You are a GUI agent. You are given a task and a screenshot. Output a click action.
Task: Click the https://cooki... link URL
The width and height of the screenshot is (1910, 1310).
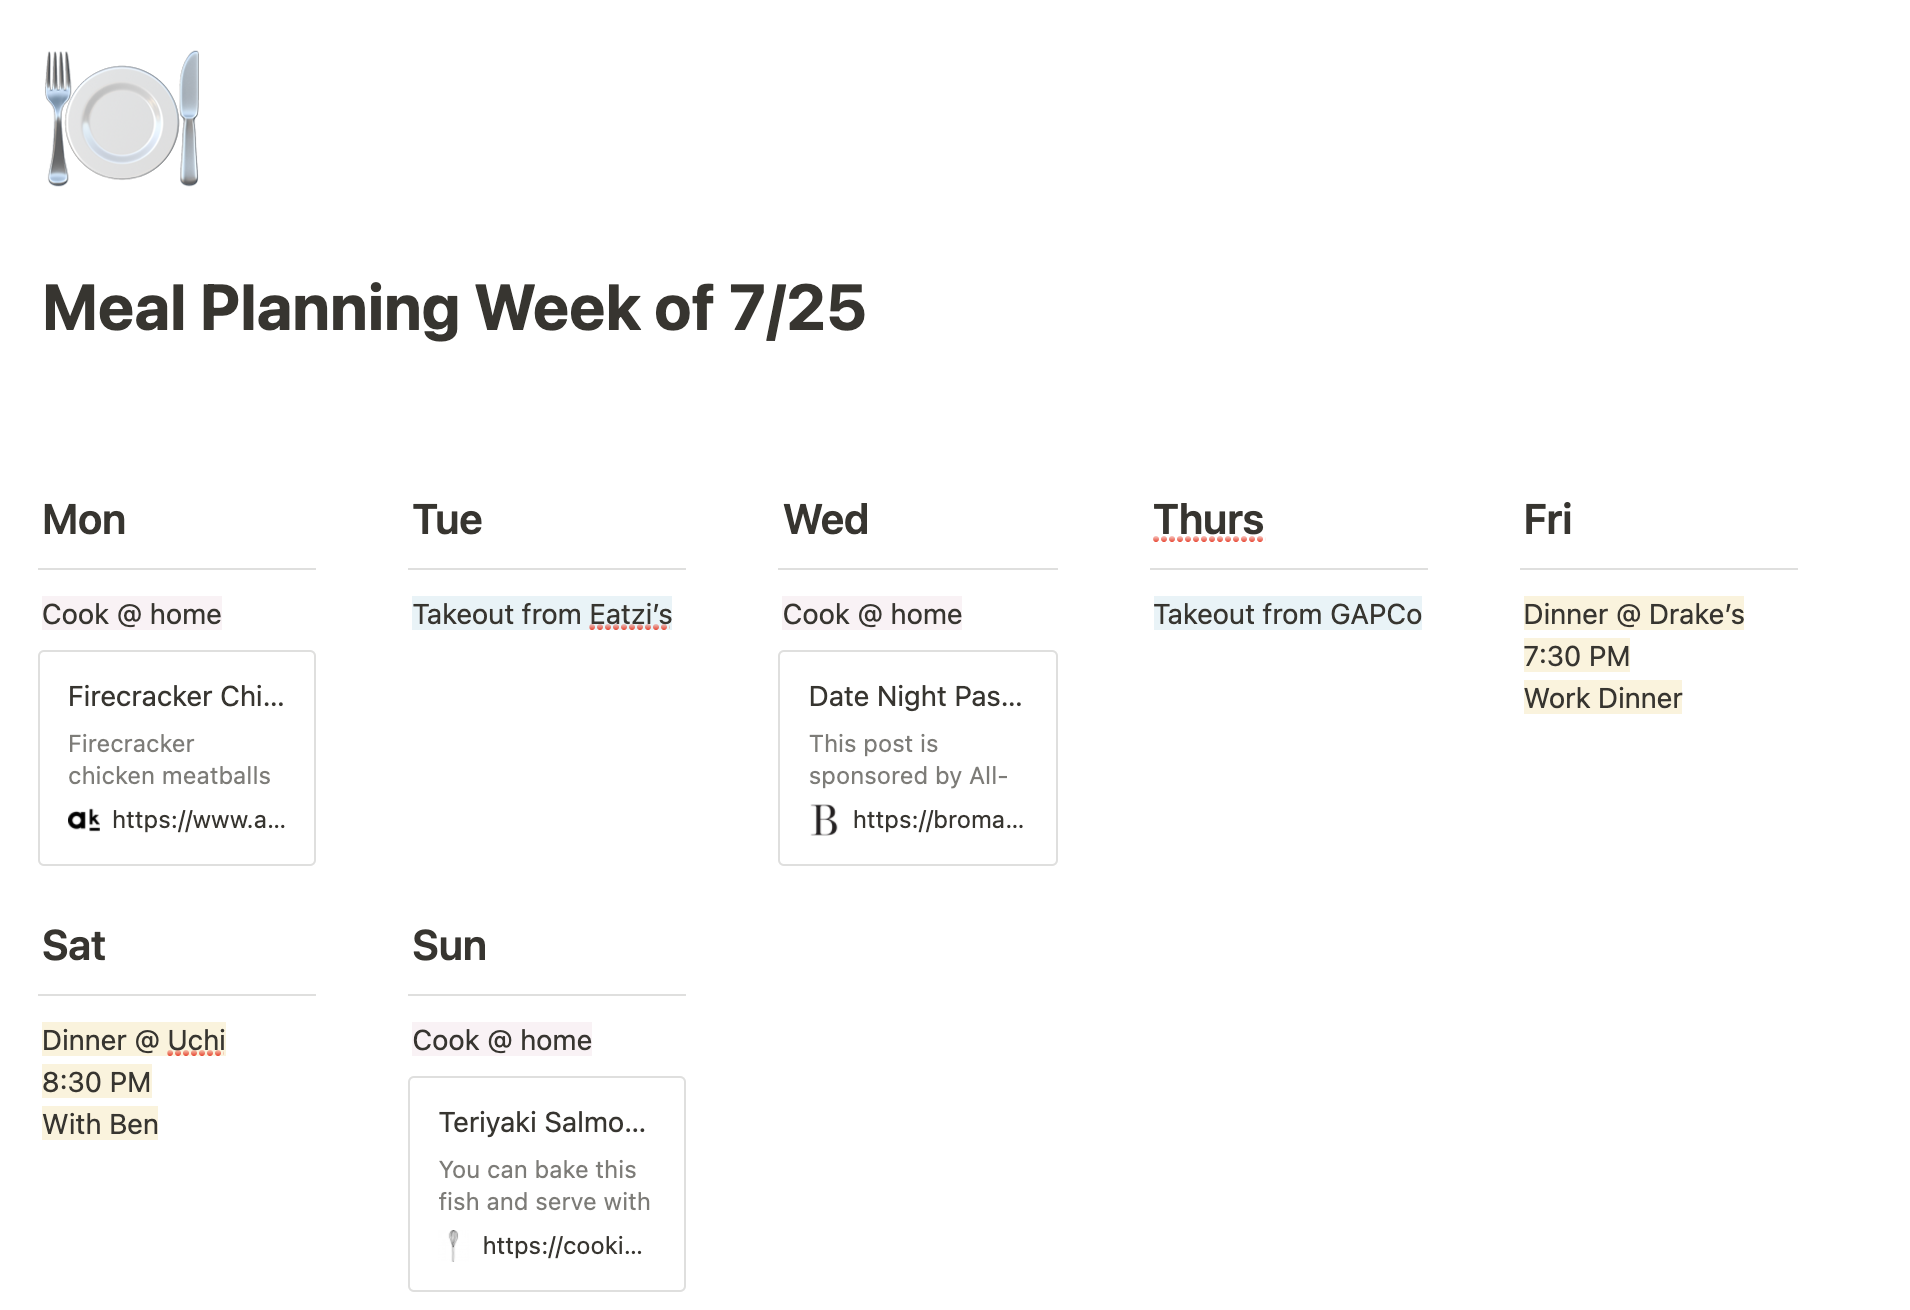[562, 1246]
